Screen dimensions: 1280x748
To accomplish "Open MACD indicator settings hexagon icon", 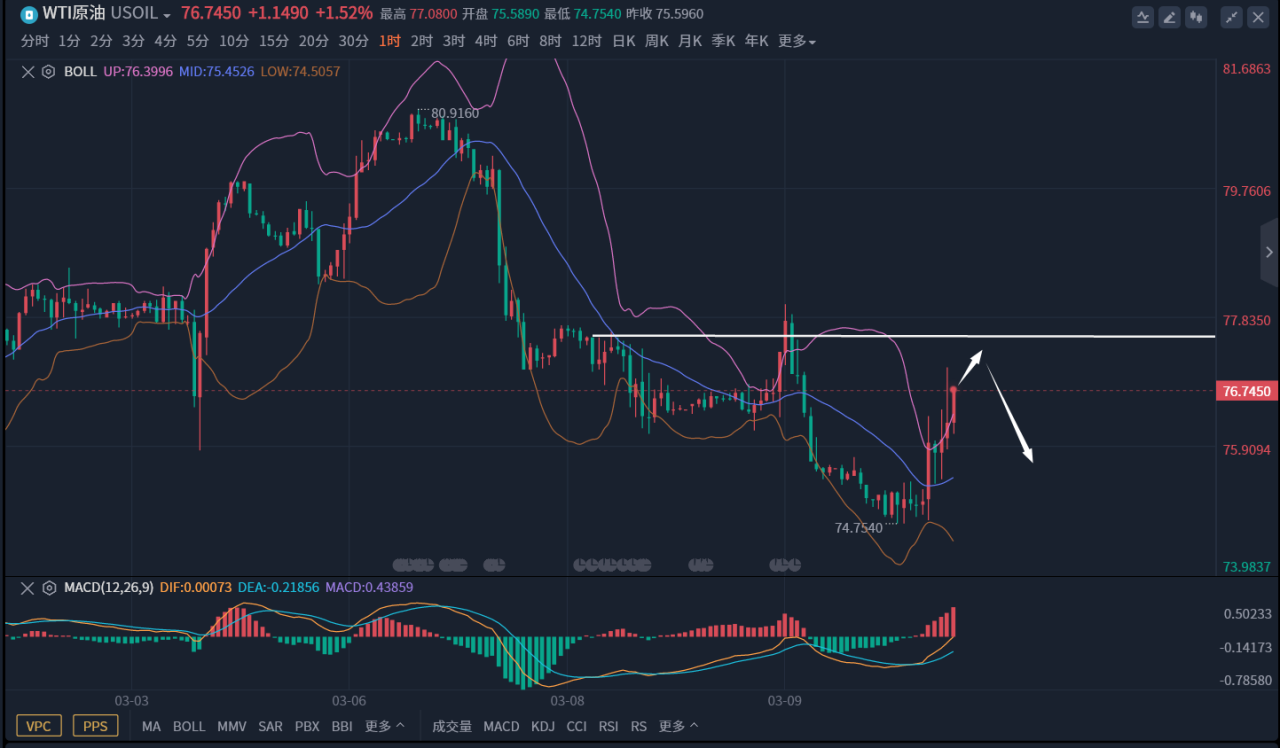I will pyautogui.click(x=47, y=588).
